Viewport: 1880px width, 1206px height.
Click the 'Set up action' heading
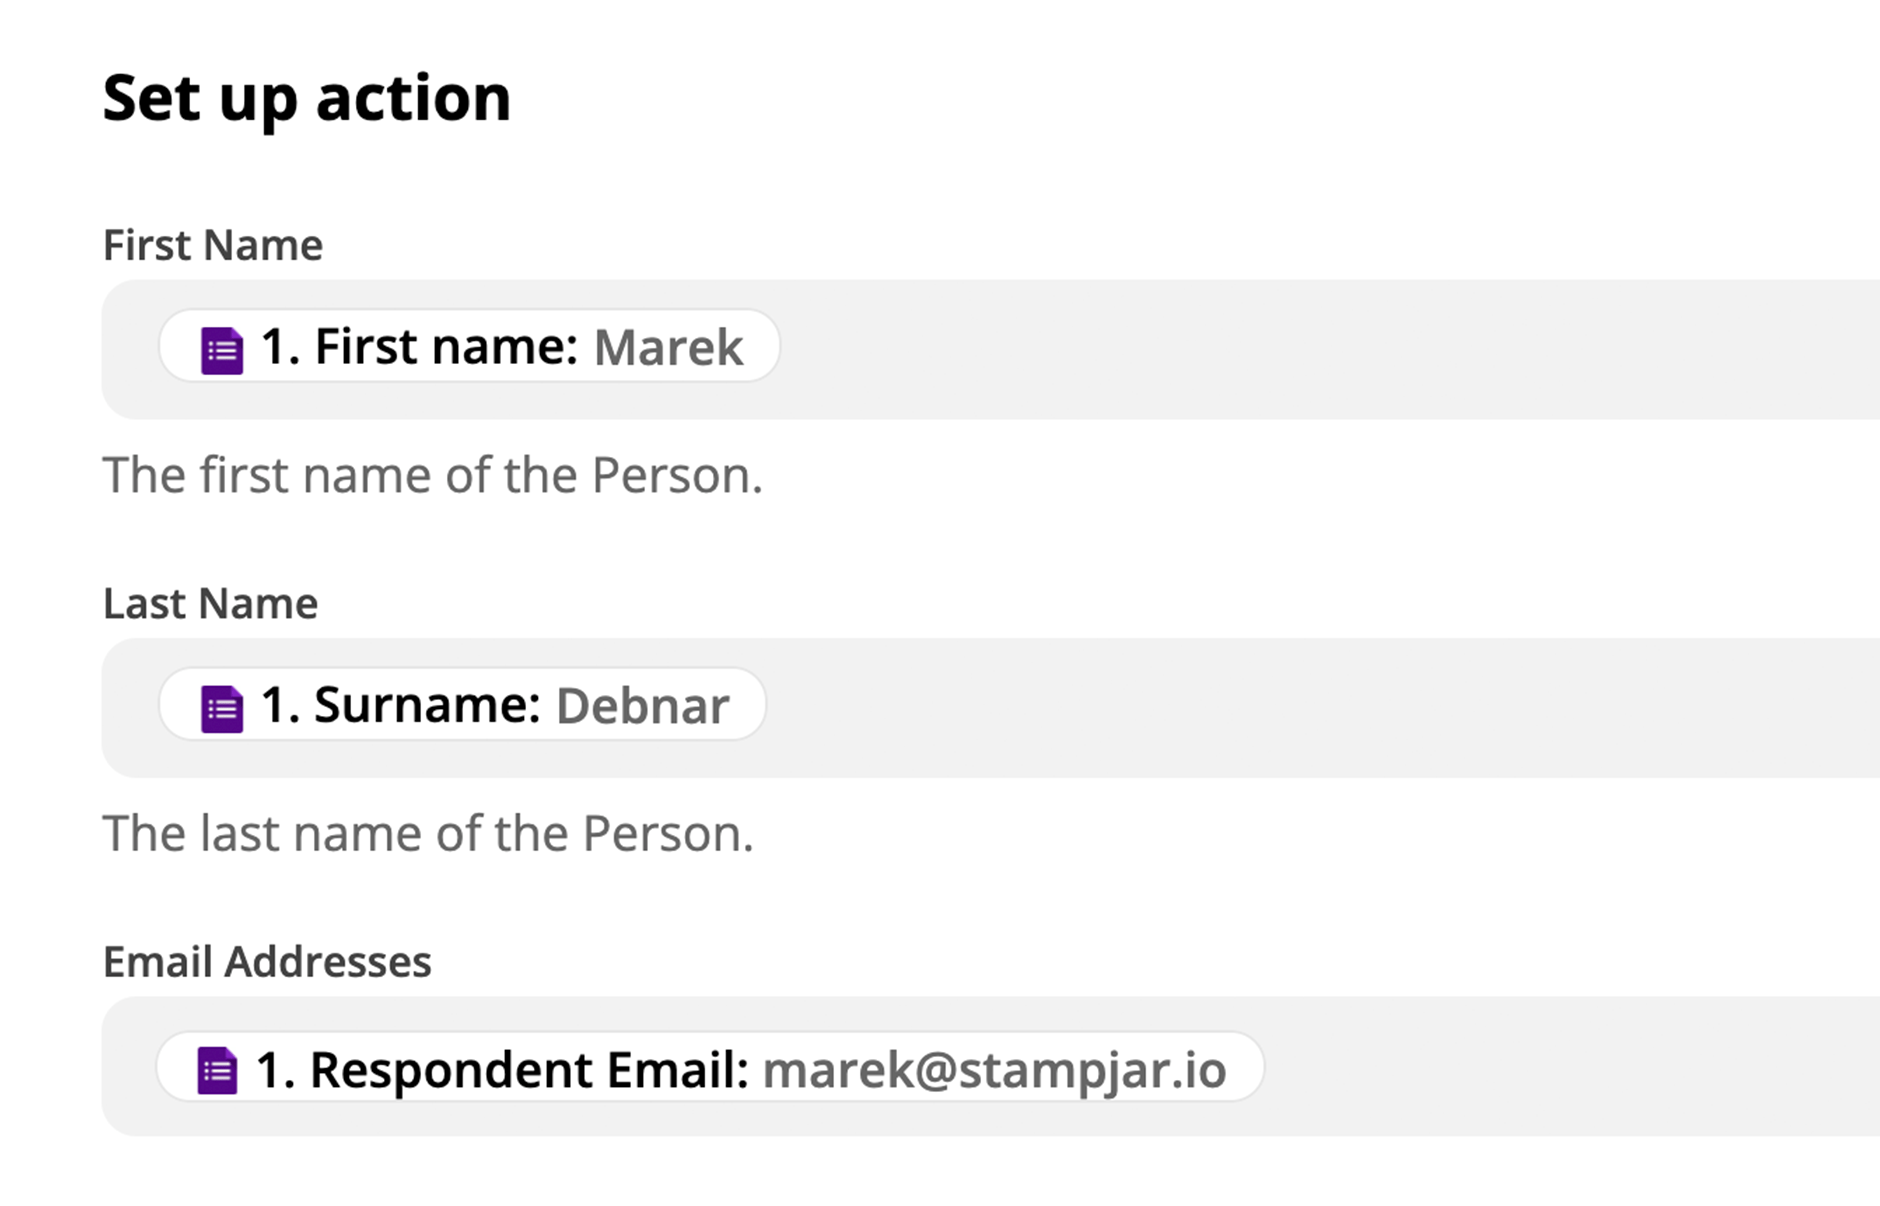pos(307,98)
